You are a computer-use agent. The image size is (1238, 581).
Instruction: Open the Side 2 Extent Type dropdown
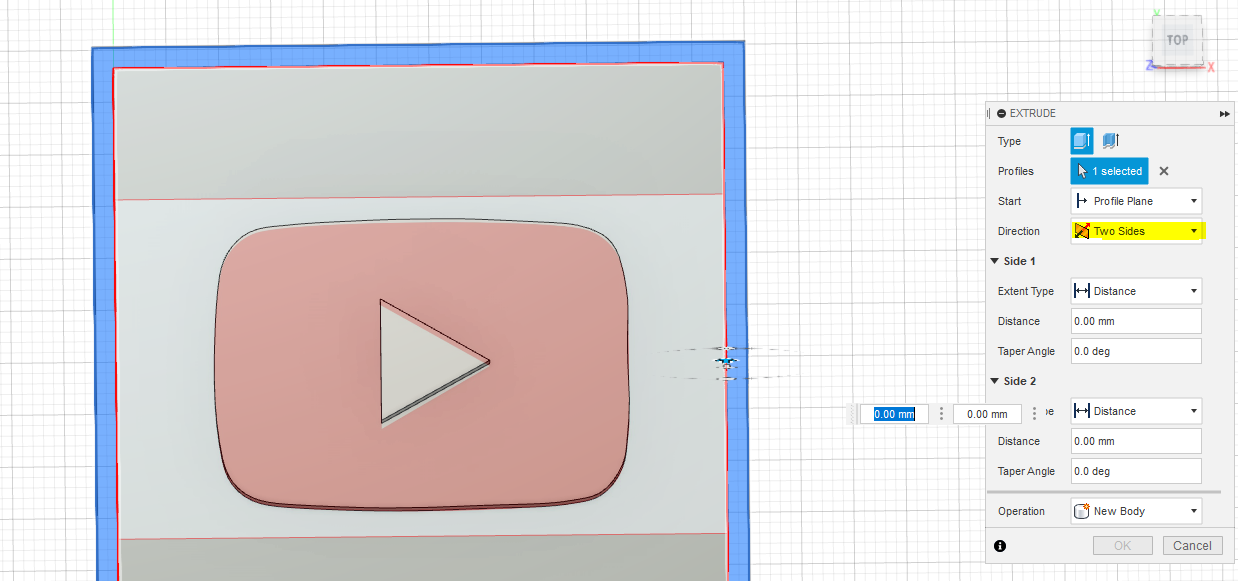pos(1136,411)
